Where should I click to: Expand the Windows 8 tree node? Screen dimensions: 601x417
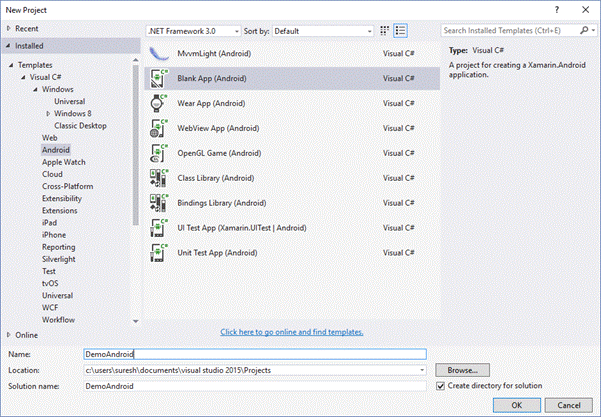[x=48, y=113]
